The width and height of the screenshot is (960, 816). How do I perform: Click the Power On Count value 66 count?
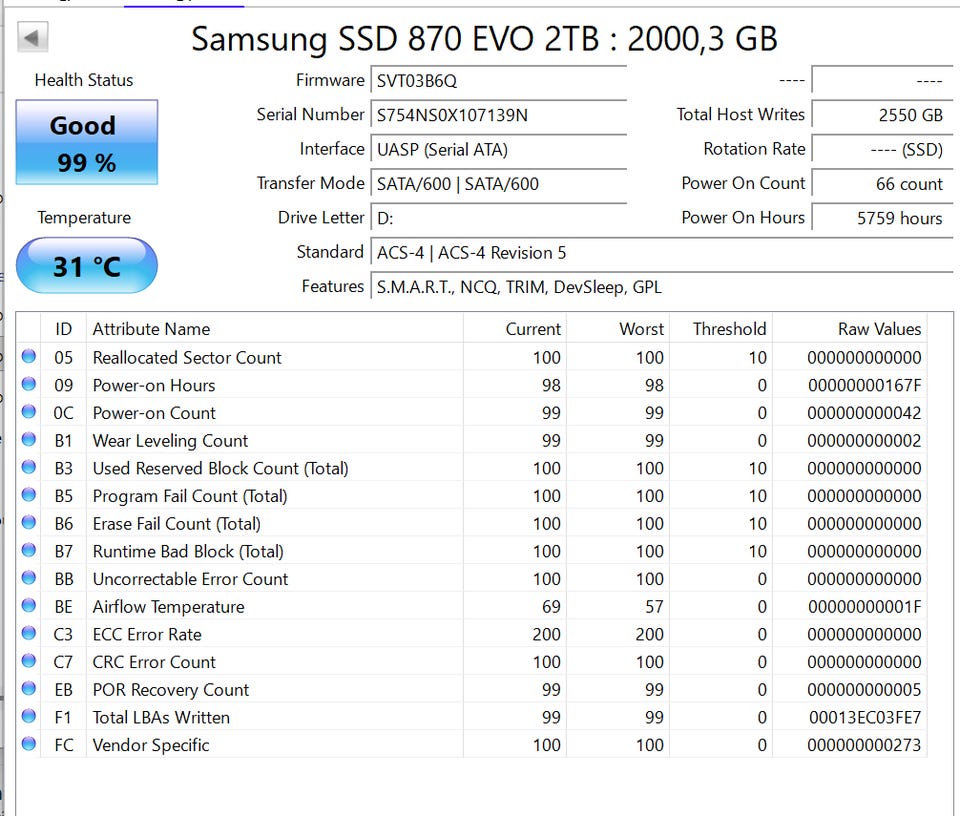[x=882, y=184]
